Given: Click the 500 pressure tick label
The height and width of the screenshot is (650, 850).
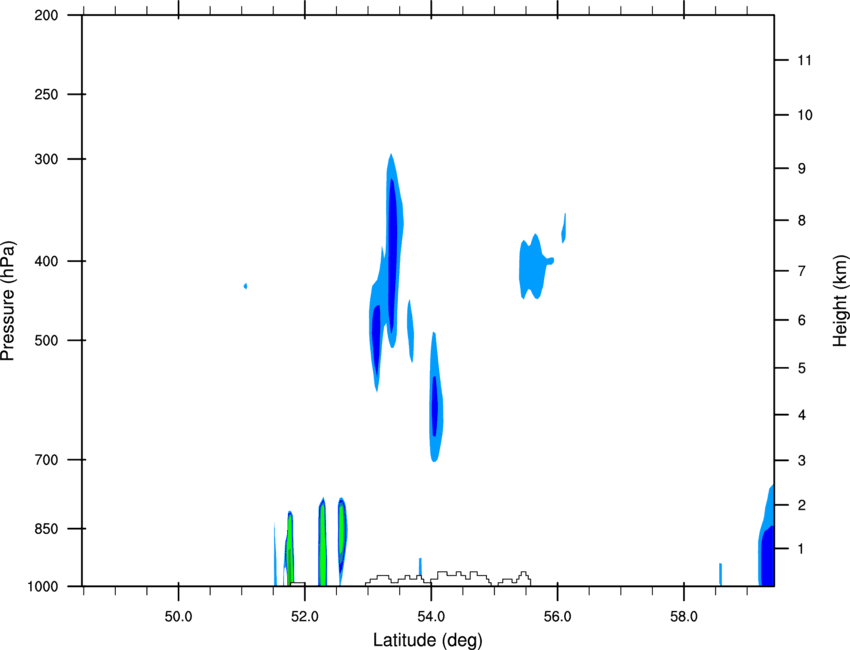Looking at the screenshot, I should [46, 340].
